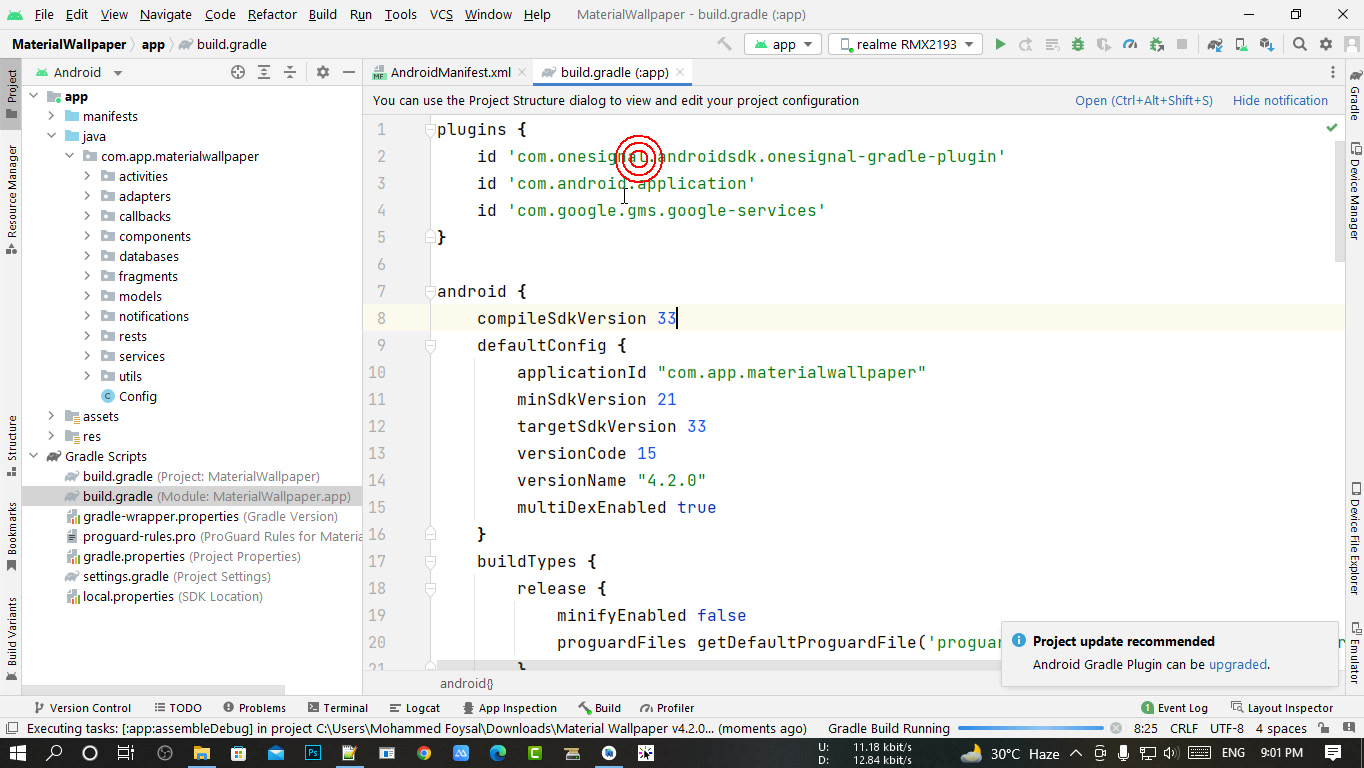
Task: Click the Open (Ctrl+Alt+Shift+S) link
Action: click(1143, 100)
